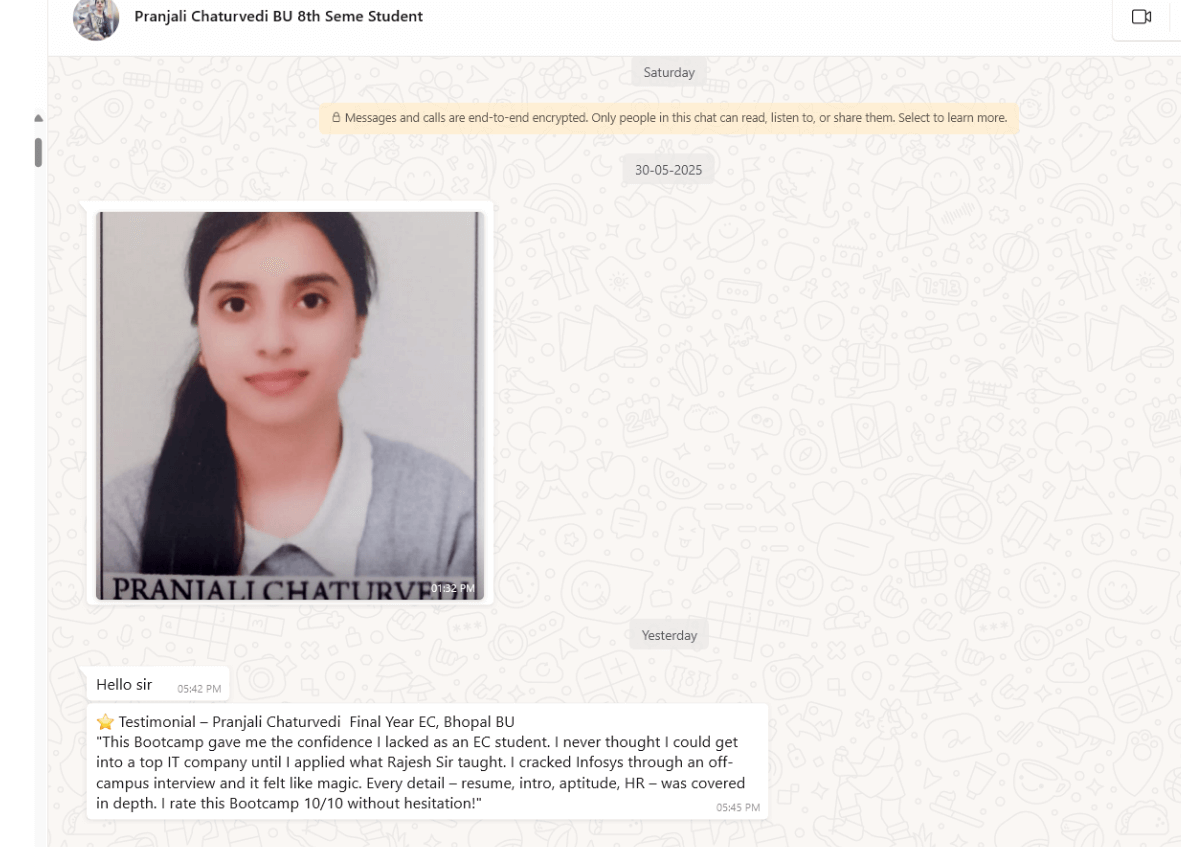Open Pranjali Chaturvedi's profile picture avatar

(x=96, y=18)
